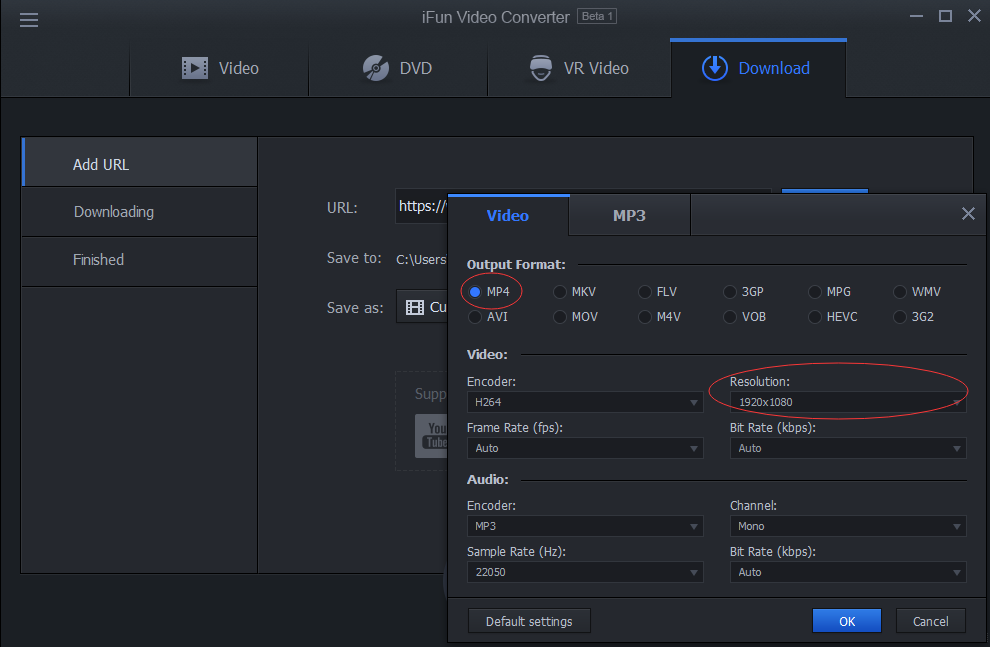The image size is (990, 647).
Task: Select the M4V output format
Action: (x=645, y=317)
